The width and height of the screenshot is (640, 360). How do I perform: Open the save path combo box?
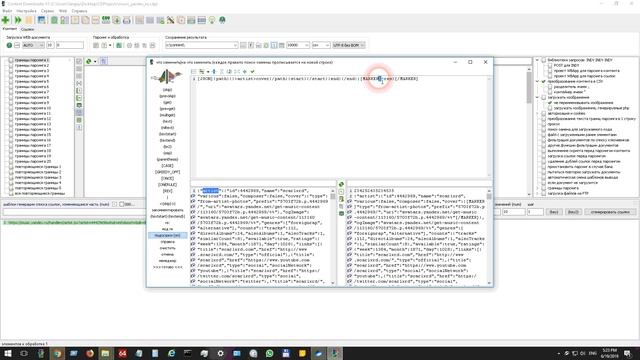click(x=201, y=45)
